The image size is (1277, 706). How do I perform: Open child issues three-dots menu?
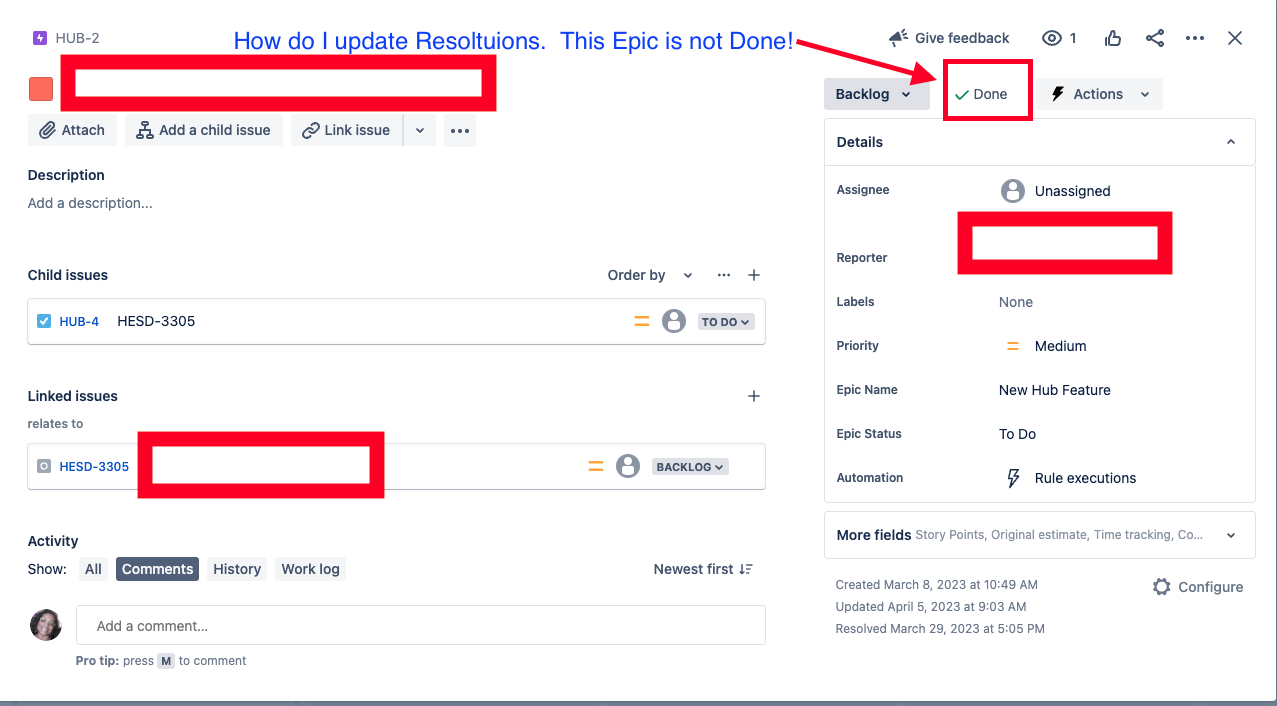724,275
